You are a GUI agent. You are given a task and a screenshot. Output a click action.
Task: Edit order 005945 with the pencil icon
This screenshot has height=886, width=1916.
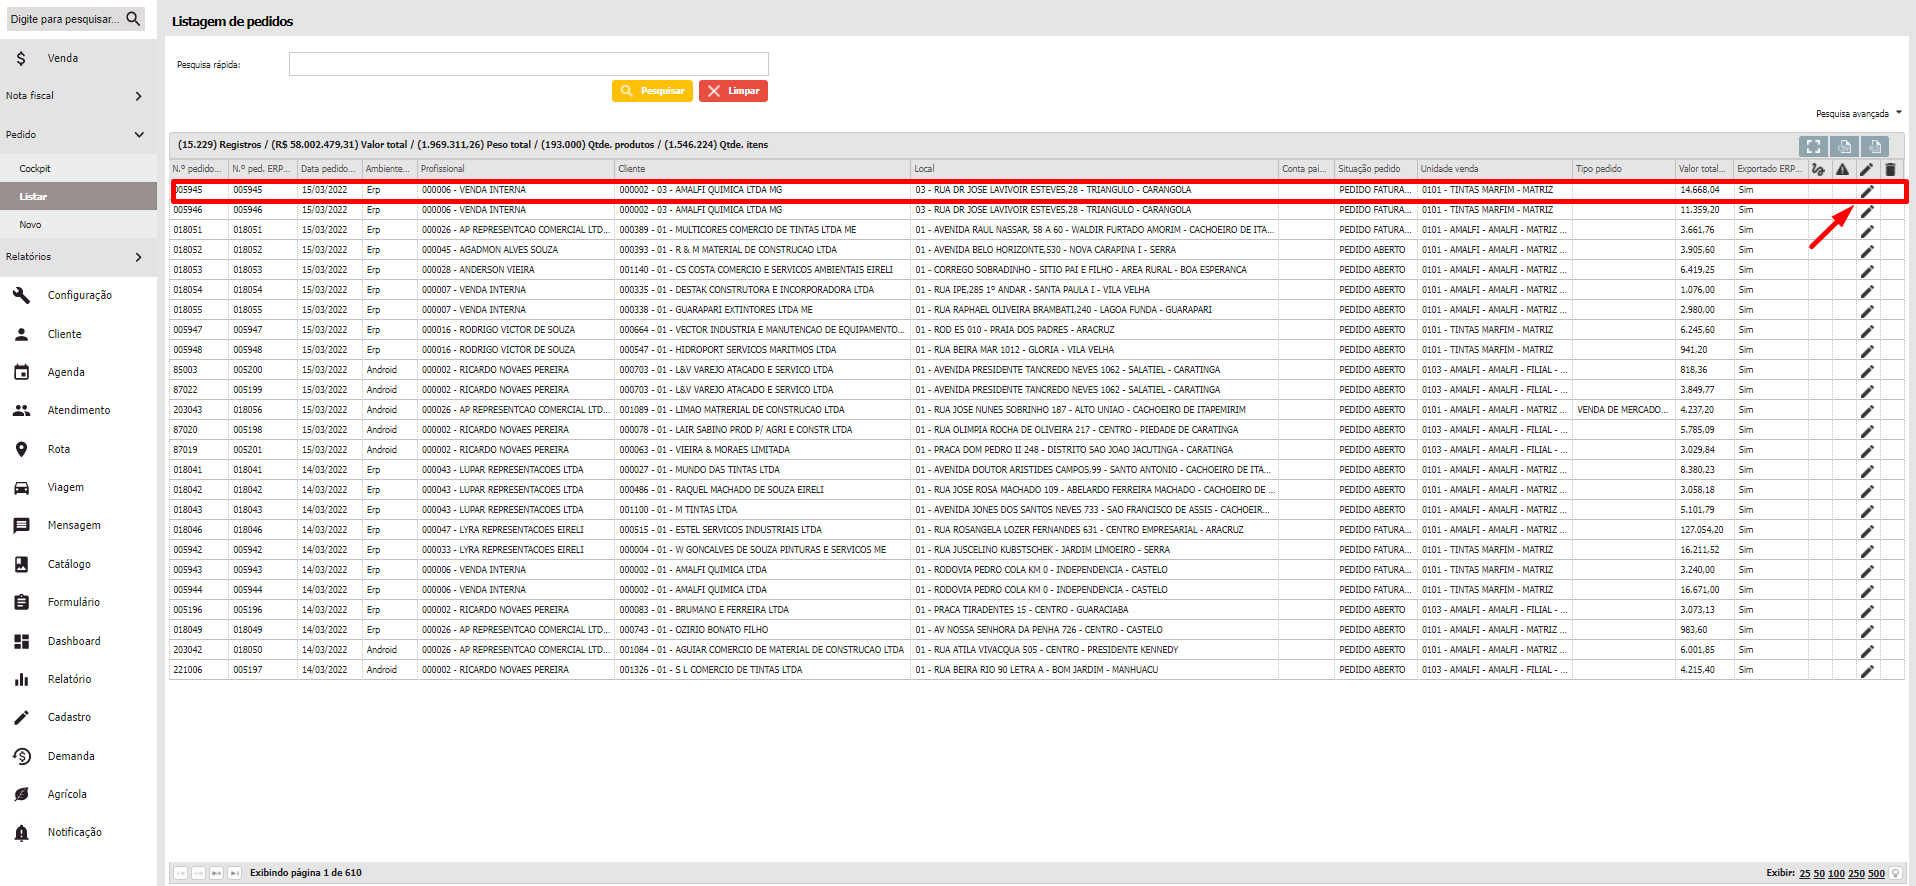[1867, 191]
